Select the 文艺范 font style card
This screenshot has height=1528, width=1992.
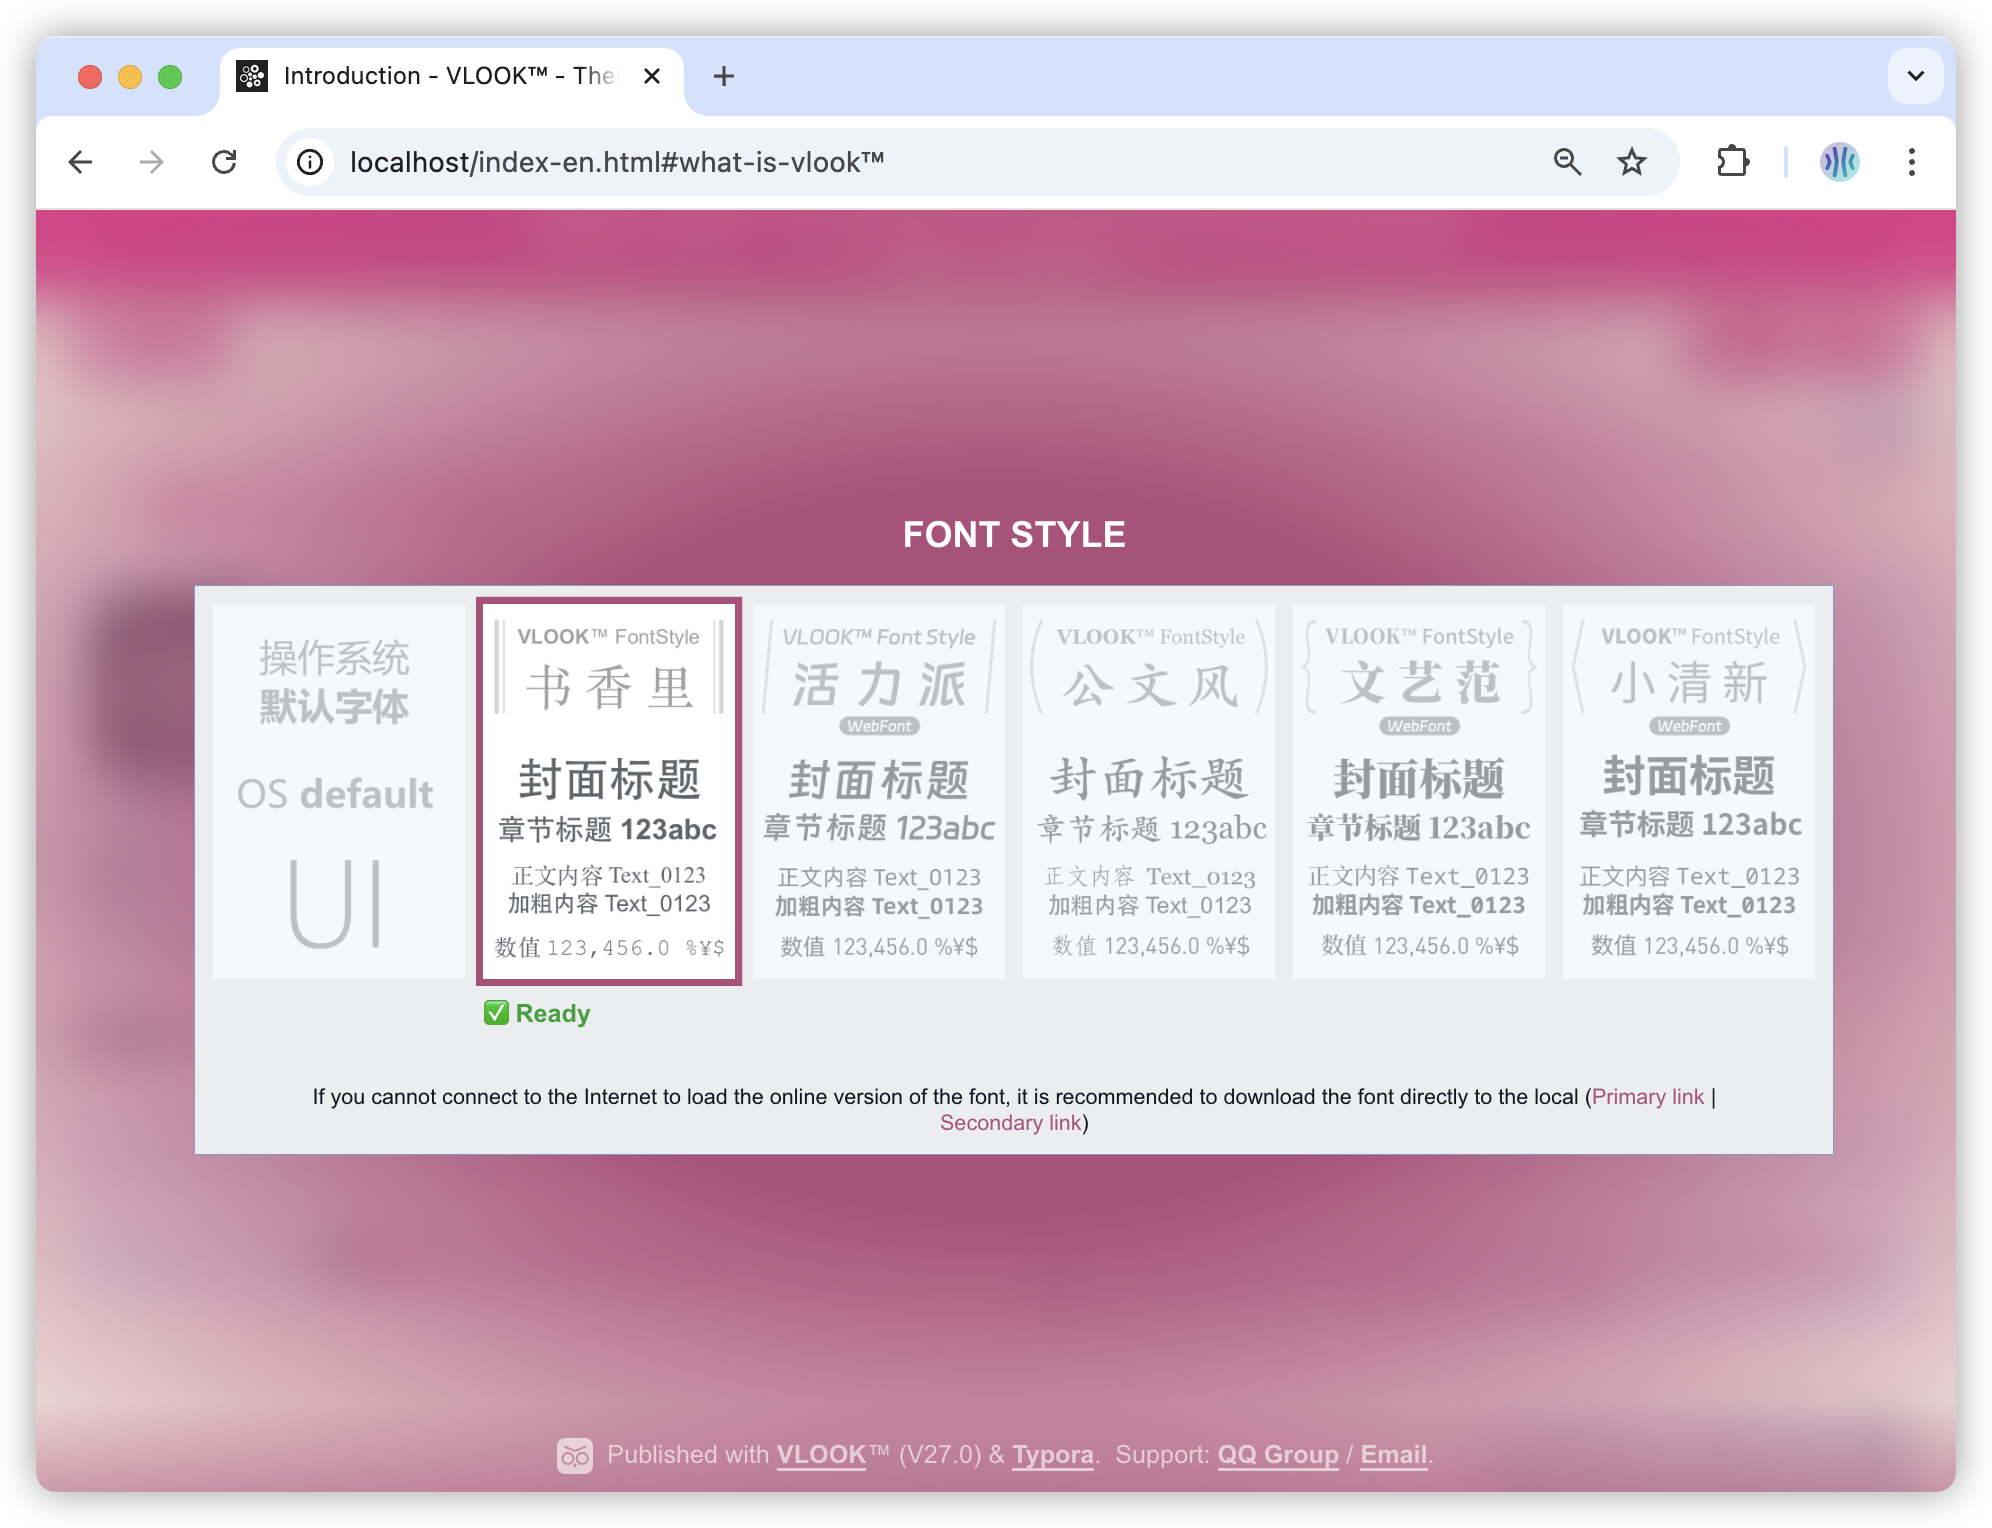[1419, 791]
